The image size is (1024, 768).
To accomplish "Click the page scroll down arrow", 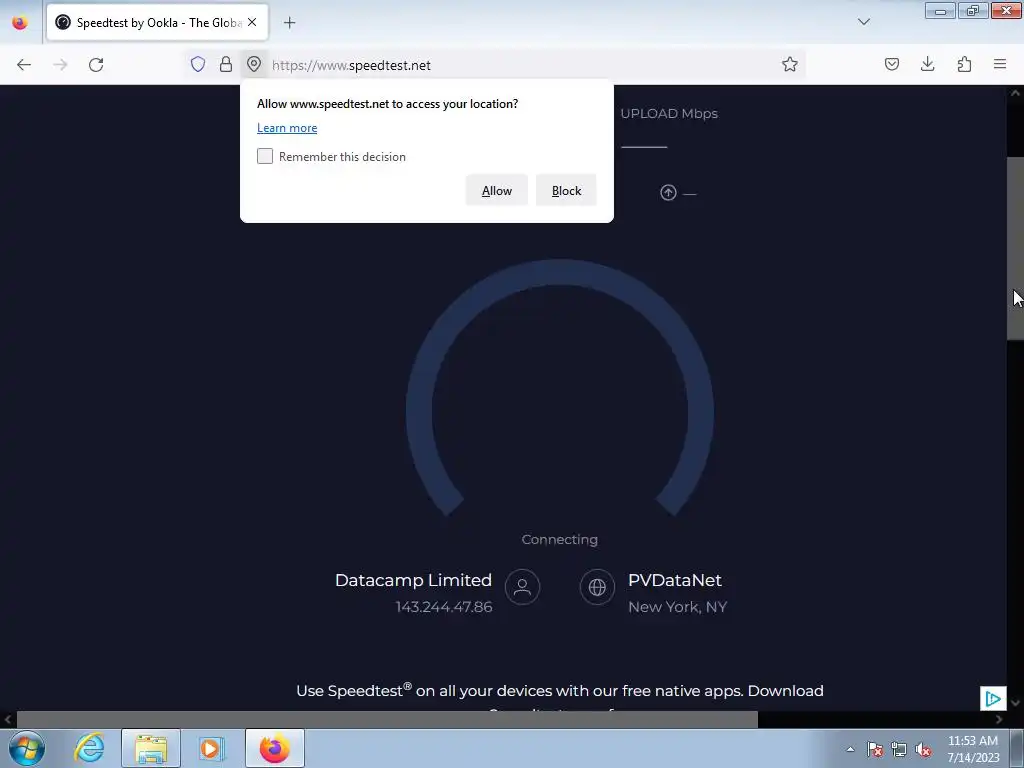I will [1015, 703].
